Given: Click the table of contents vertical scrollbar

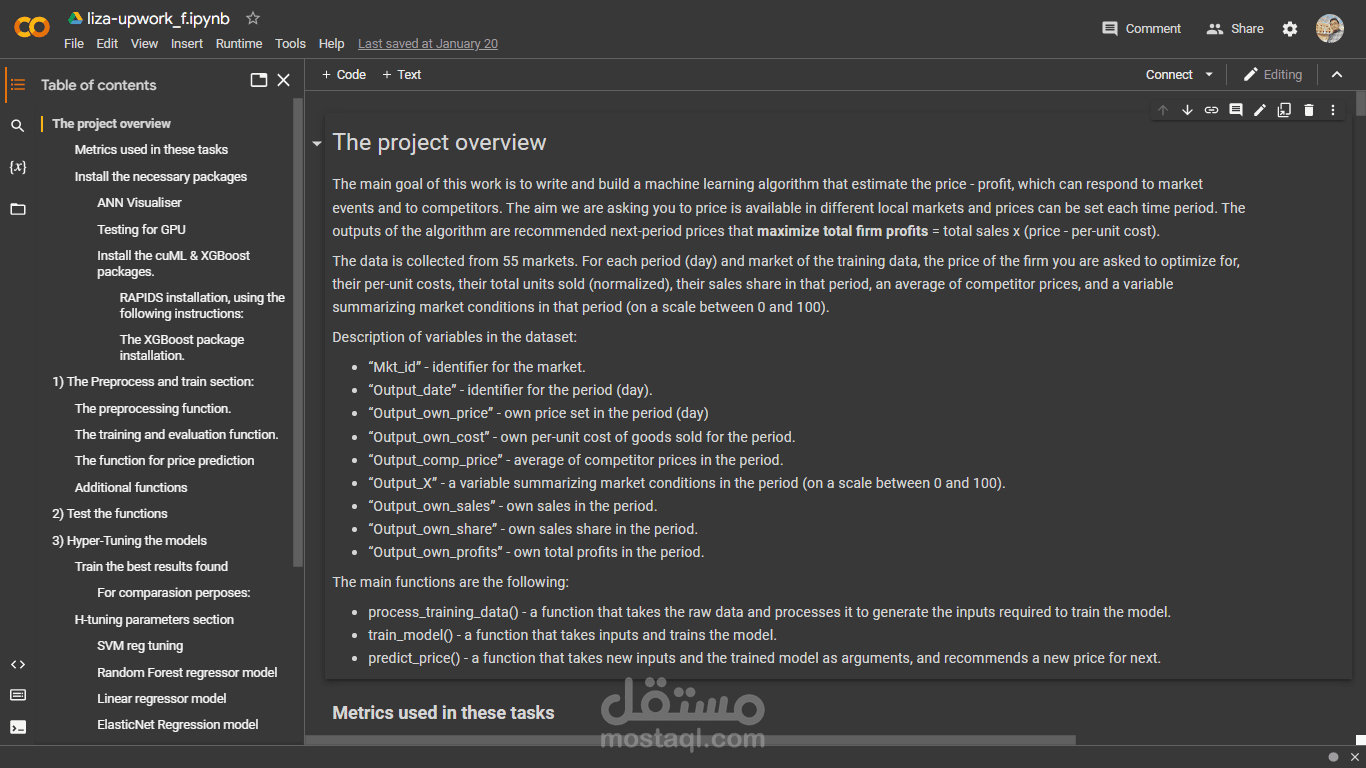Looking at the screenshot, I should 298,332.
